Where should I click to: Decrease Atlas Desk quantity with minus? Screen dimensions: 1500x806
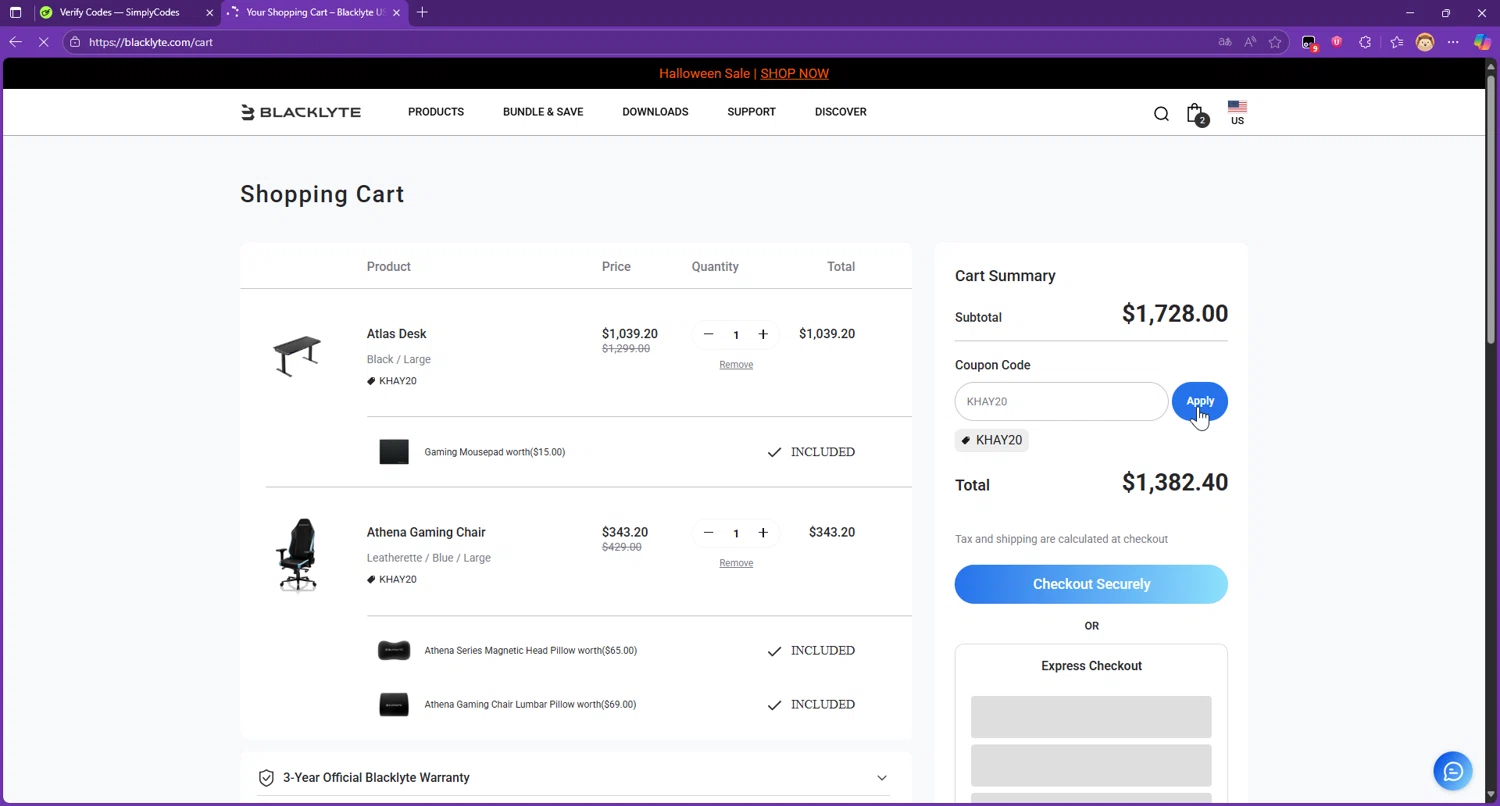pyautogui.click(x=709, y=334)
